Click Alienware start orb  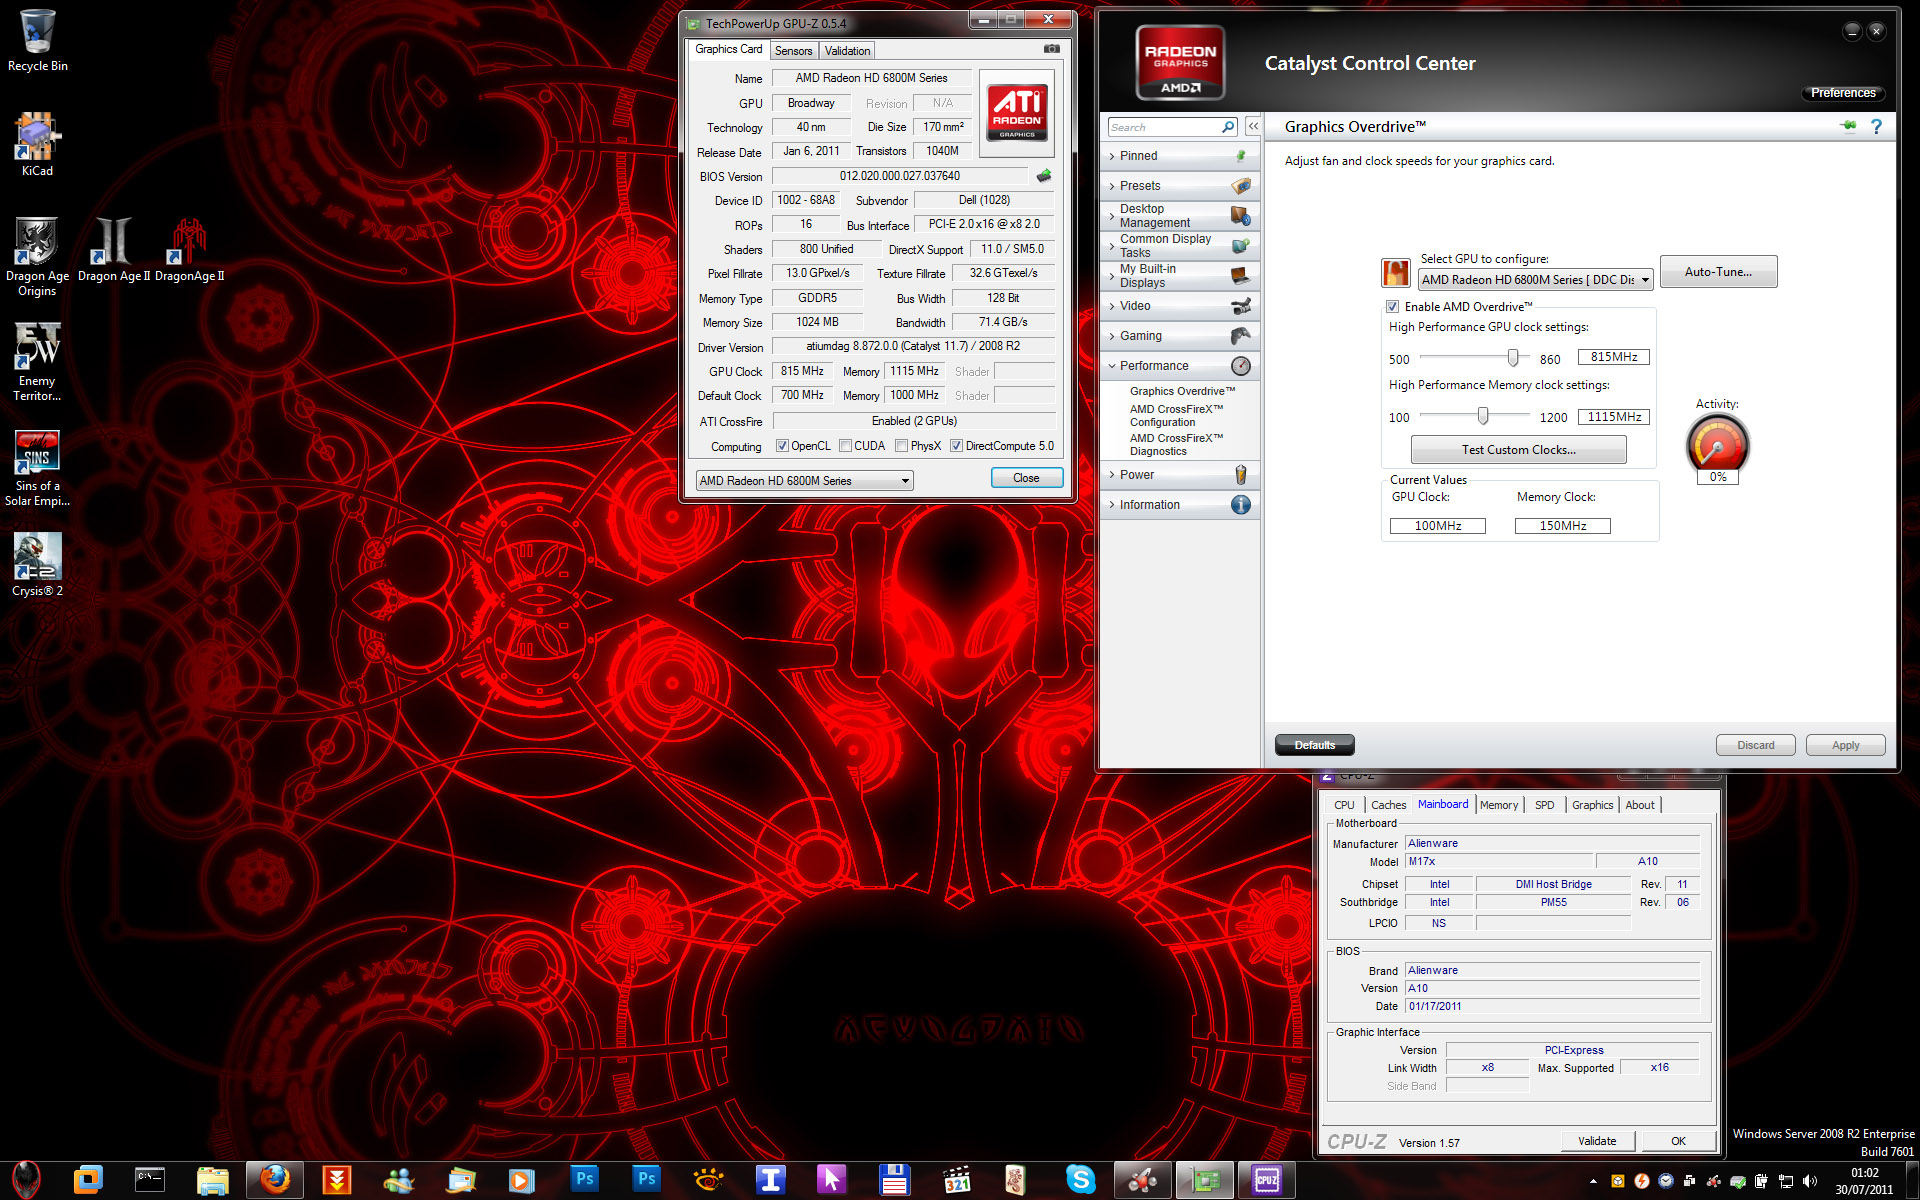click(26, 1180)
